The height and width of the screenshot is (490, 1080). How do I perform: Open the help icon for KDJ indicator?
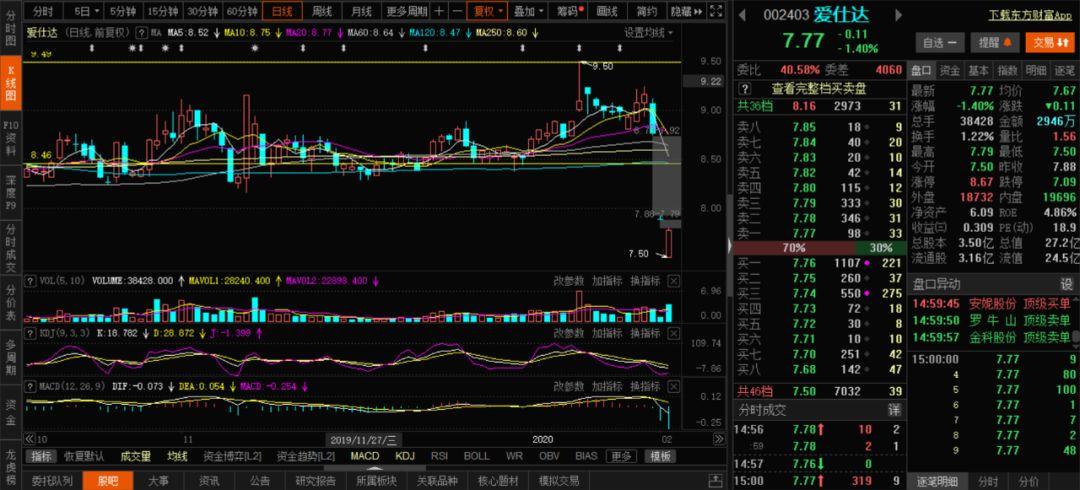coord(30,333)
